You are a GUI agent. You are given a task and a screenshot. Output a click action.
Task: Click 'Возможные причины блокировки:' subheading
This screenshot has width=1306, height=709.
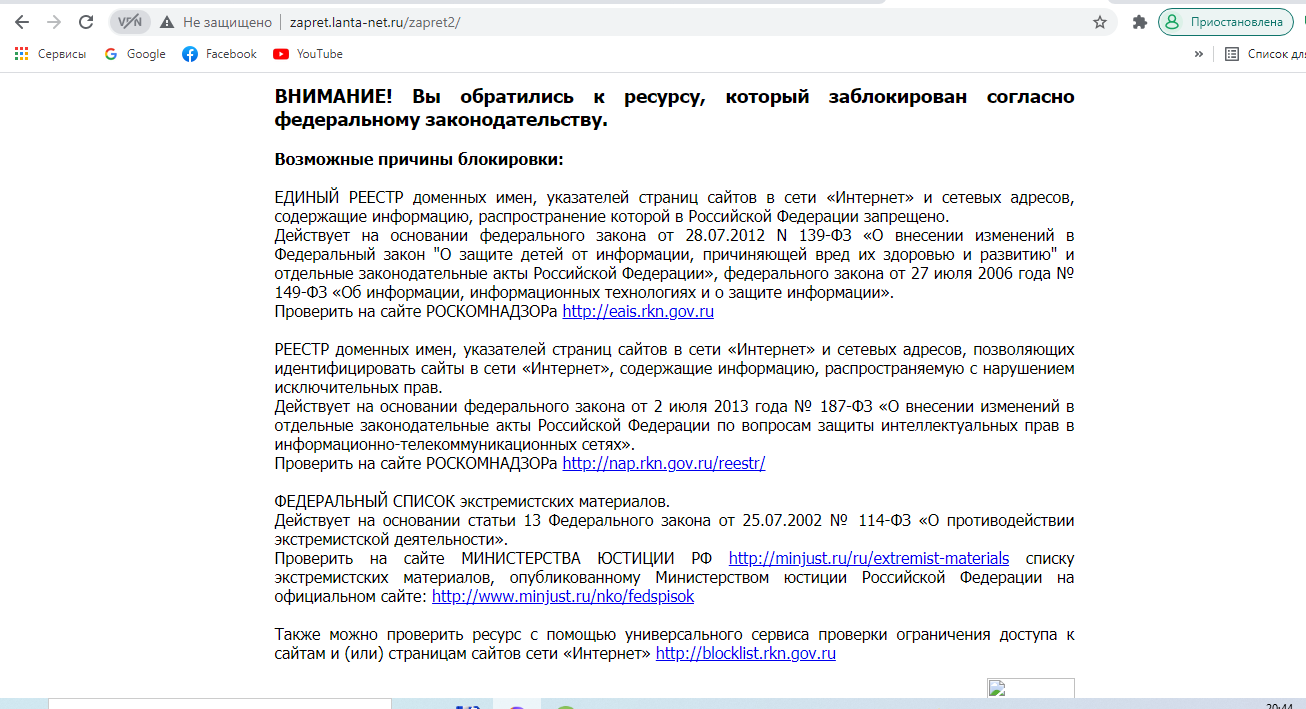(x=419, y=159)
